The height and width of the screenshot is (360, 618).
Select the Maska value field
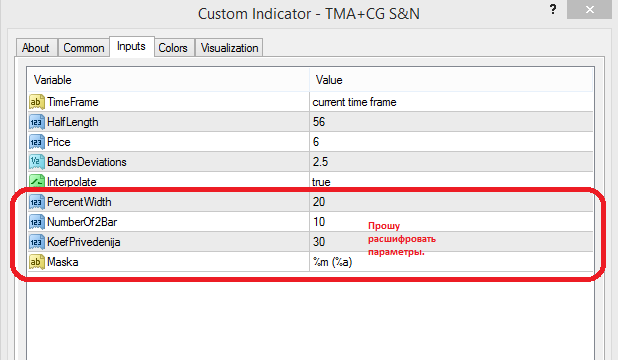(451, 262)
